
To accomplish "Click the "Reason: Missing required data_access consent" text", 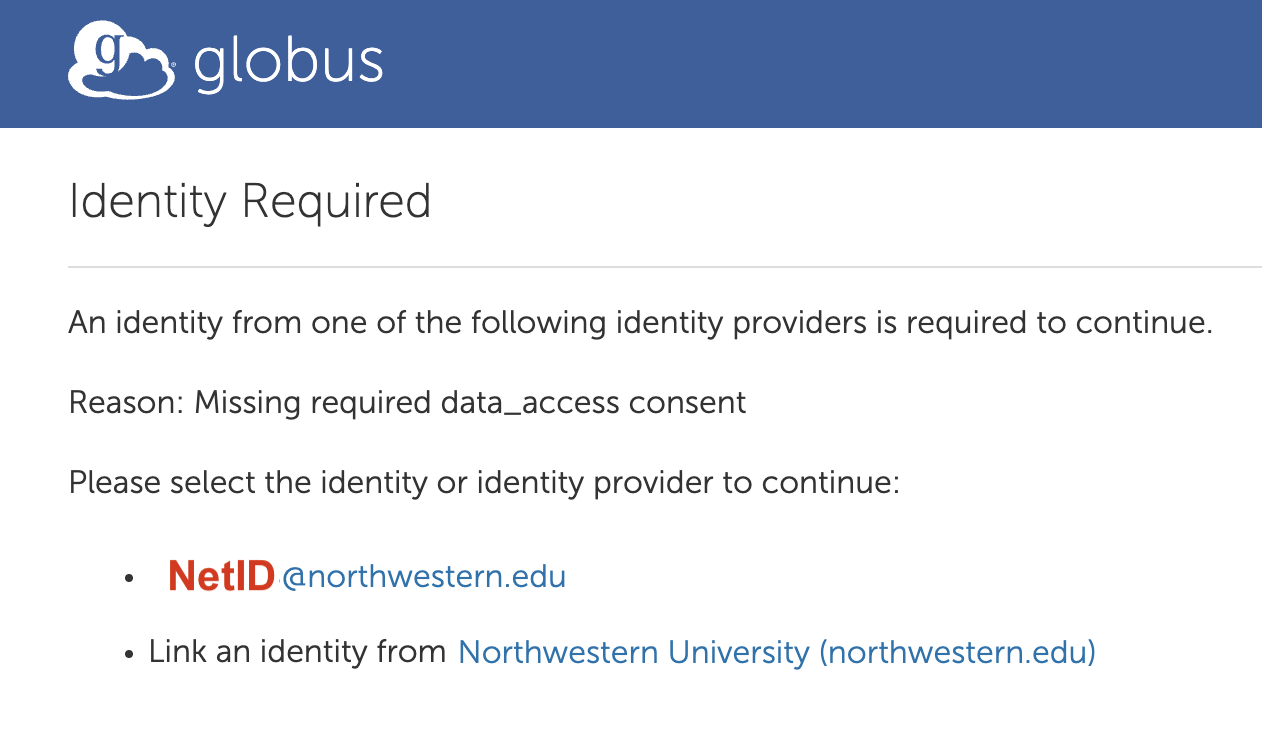I will [x=406, y=402].
